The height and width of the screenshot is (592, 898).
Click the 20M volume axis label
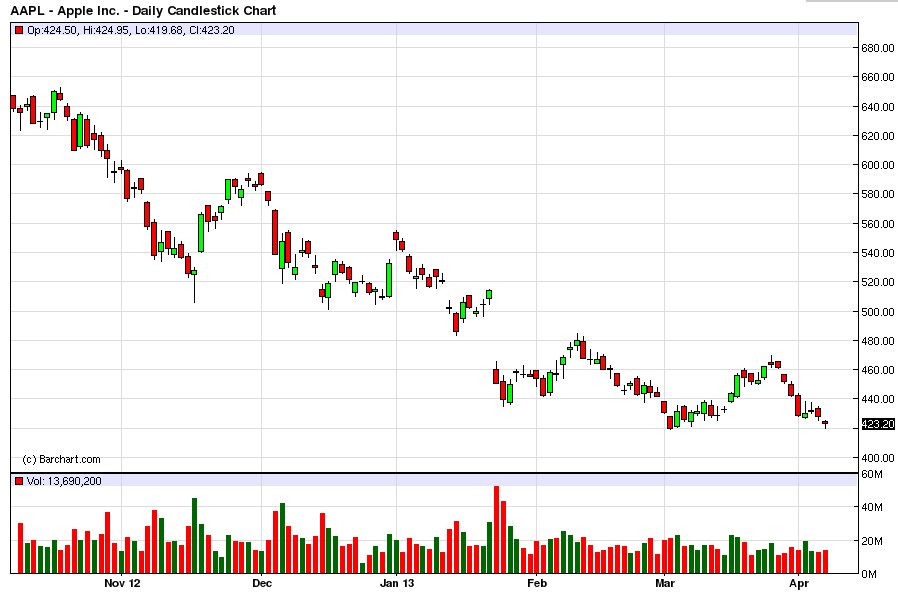(872, 541)
